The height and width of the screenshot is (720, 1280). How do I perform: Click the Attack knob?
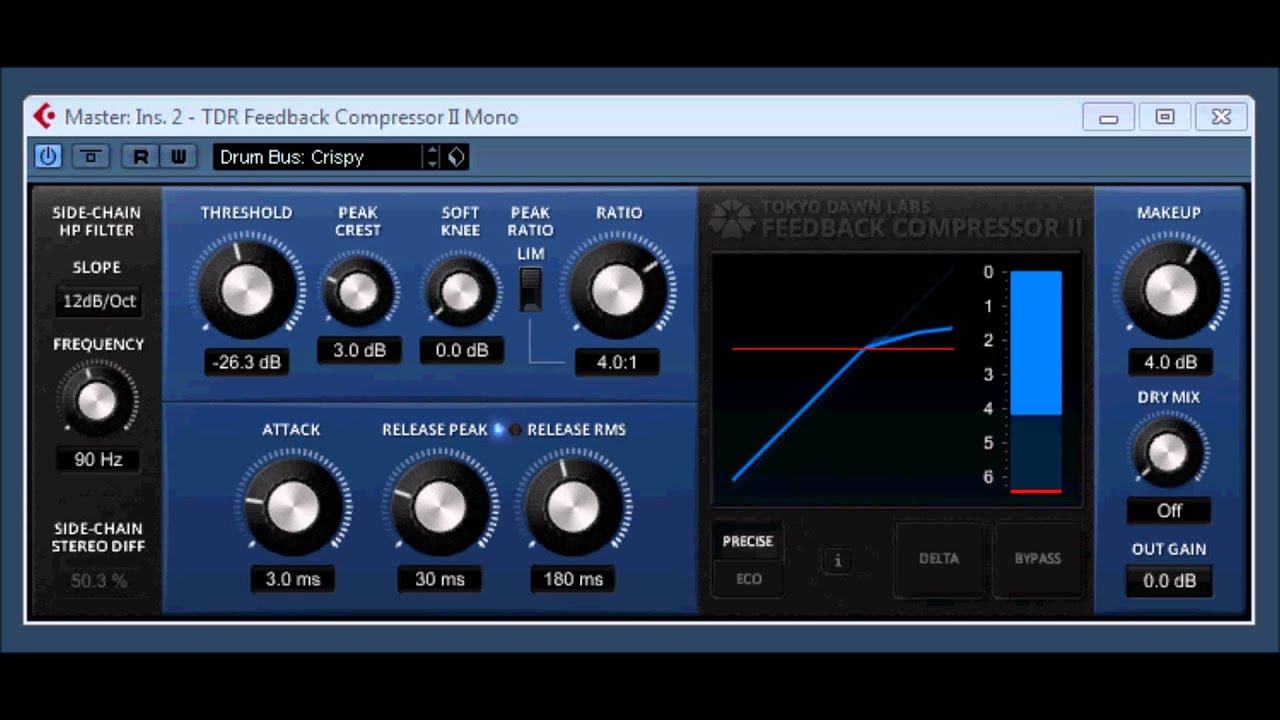(292, 508)
